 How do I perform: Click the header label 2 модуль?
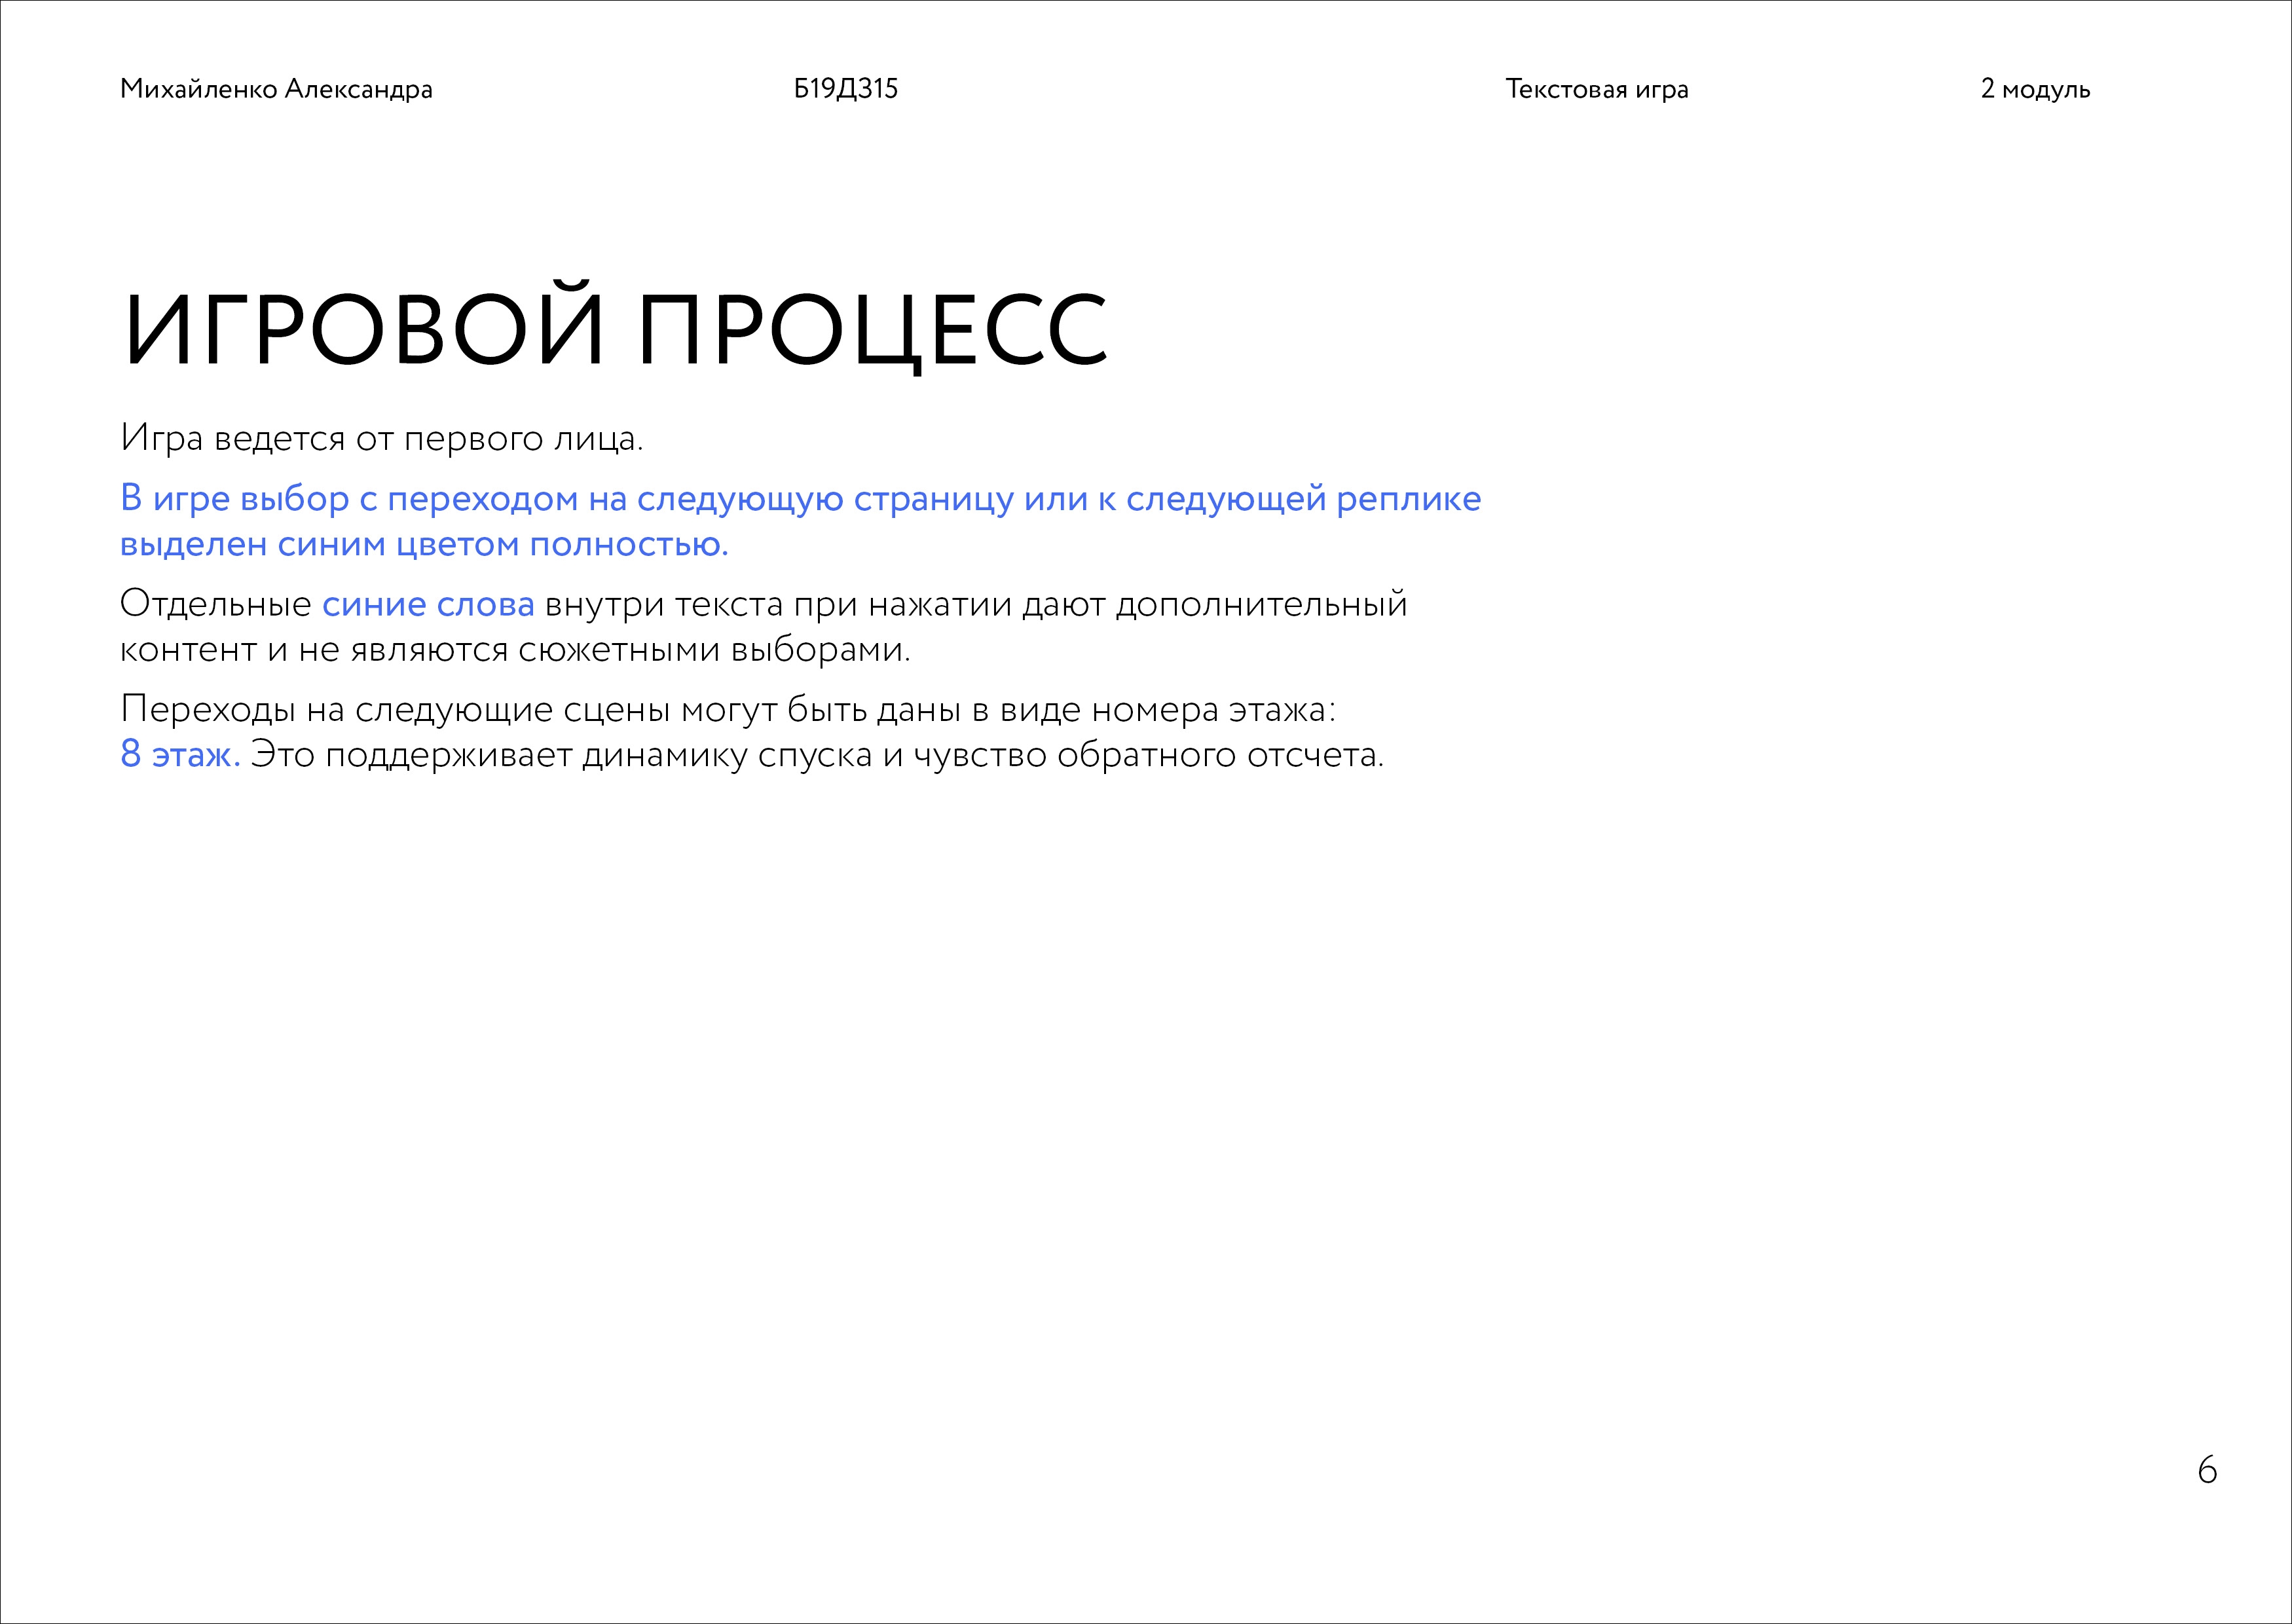coord(2035,89)
